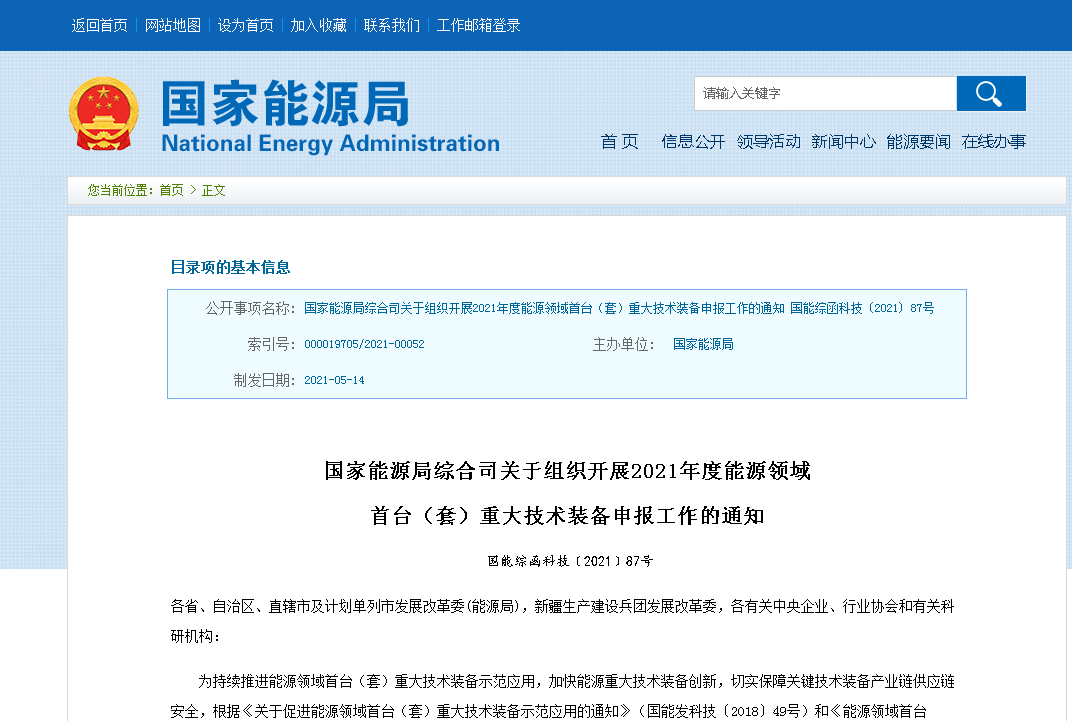Click 设为首页 in the top bar

pos(243,25)
